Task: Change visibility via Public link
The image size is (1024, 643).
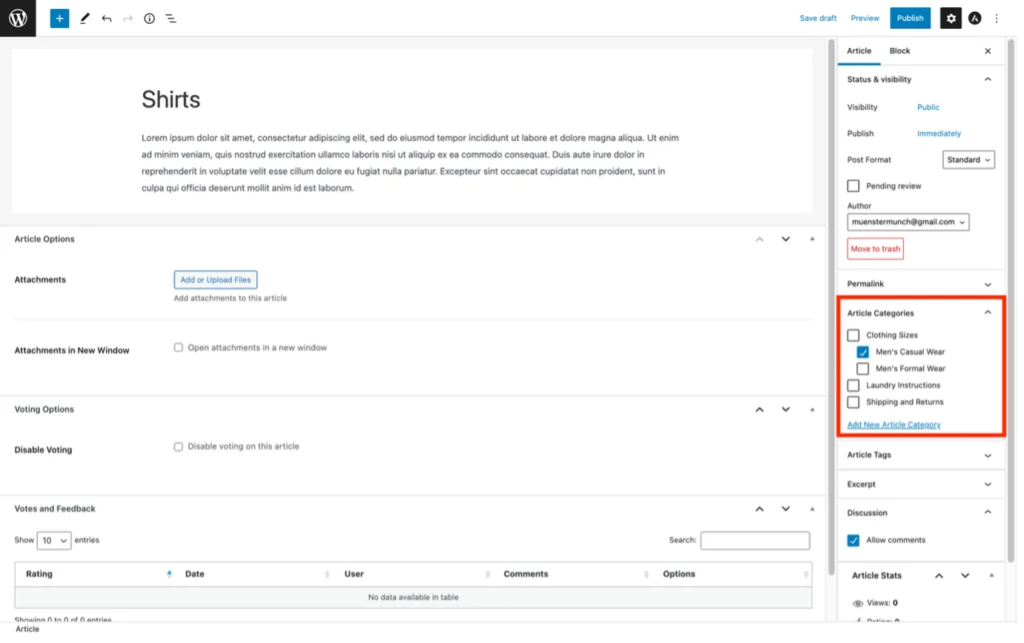Action: pos(928,107)
